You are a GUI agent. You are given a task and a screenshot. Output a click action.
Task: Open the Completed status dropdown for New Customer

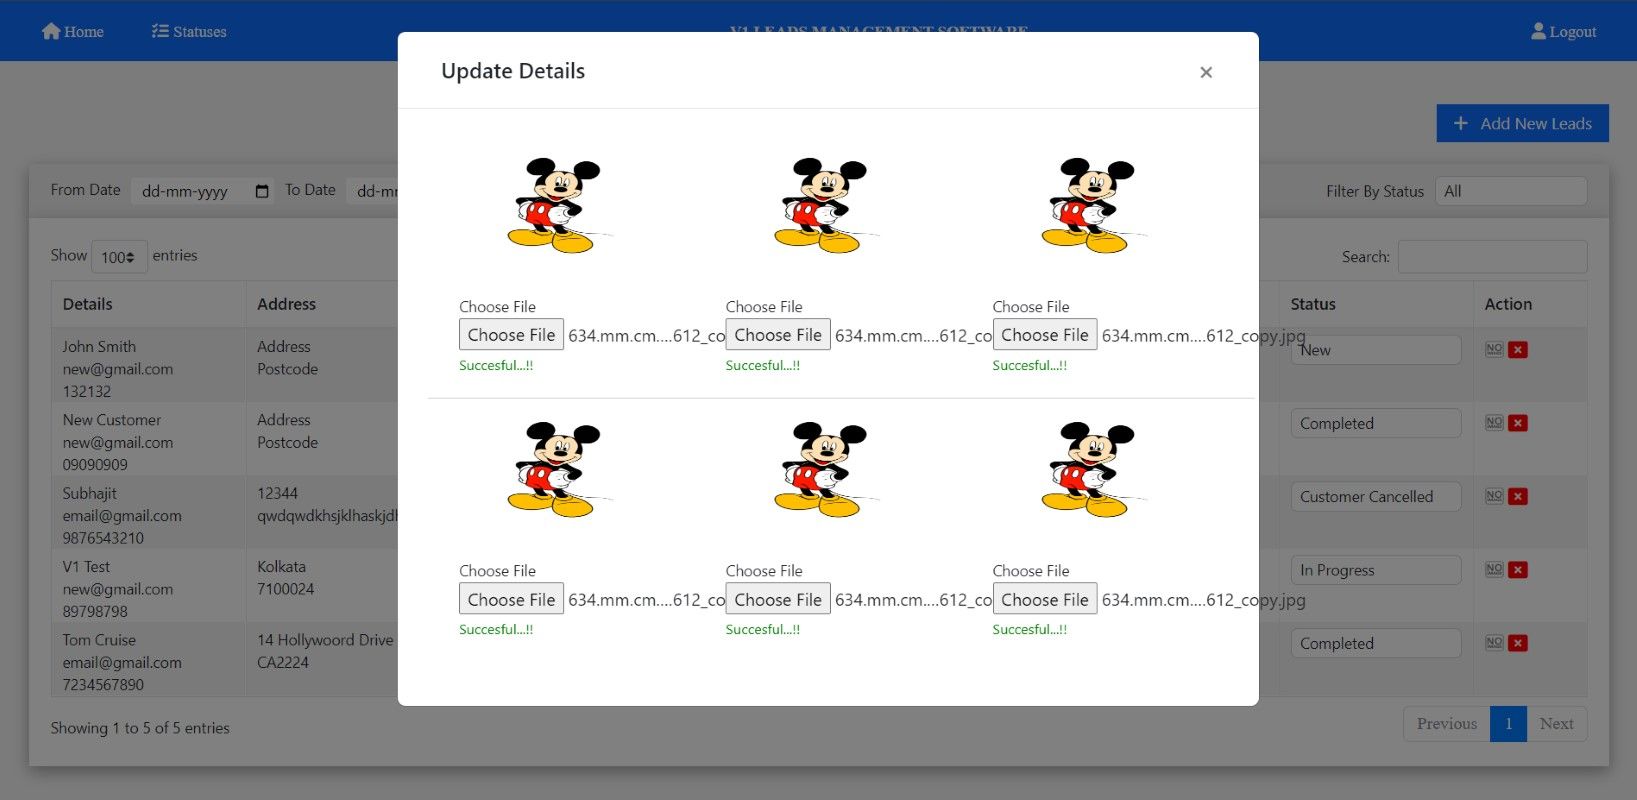tap(1375, 423)
